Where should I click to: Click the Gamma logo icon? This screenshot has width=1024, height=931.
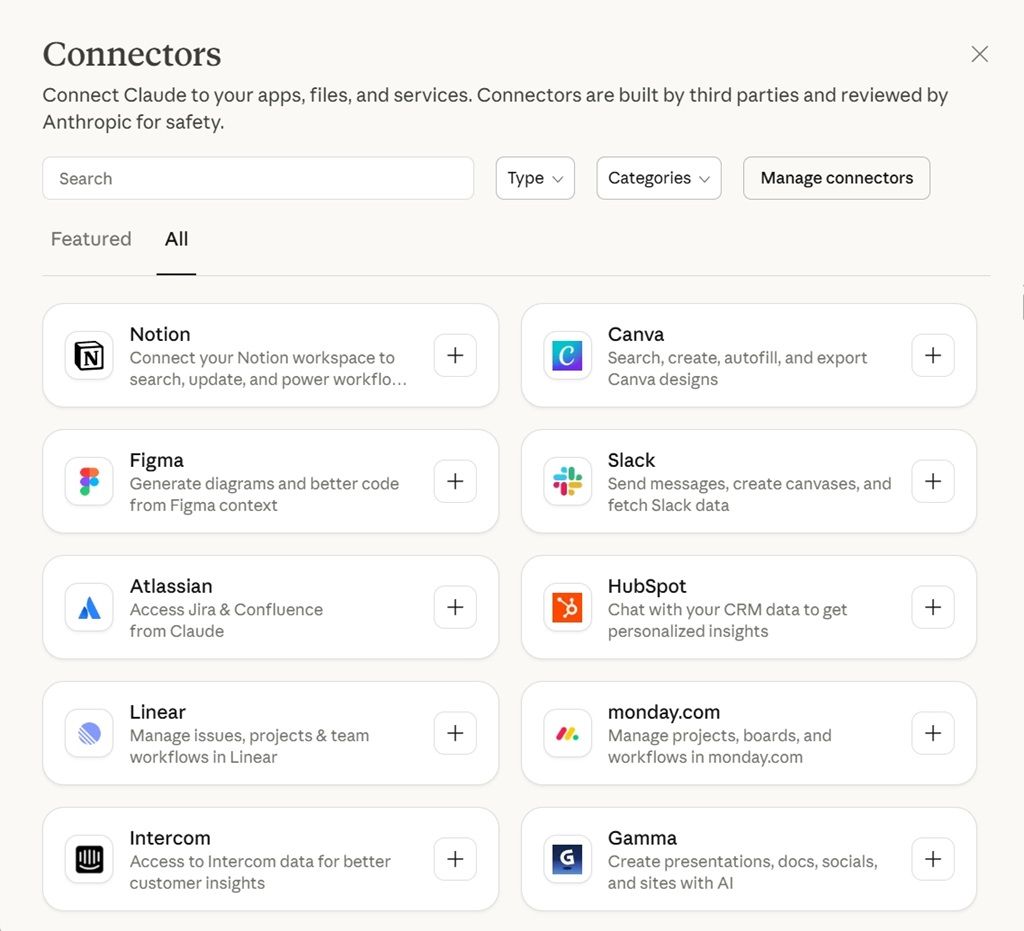[x=567, y=860]
